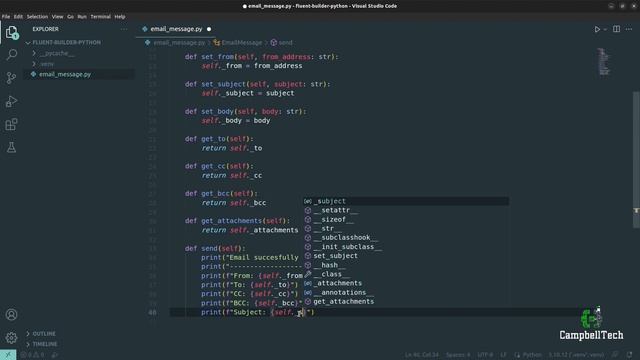Viewport: 640px width, 360px height.
Task: Click the Python interpreter venv selector
Action: tap(576, 355)
